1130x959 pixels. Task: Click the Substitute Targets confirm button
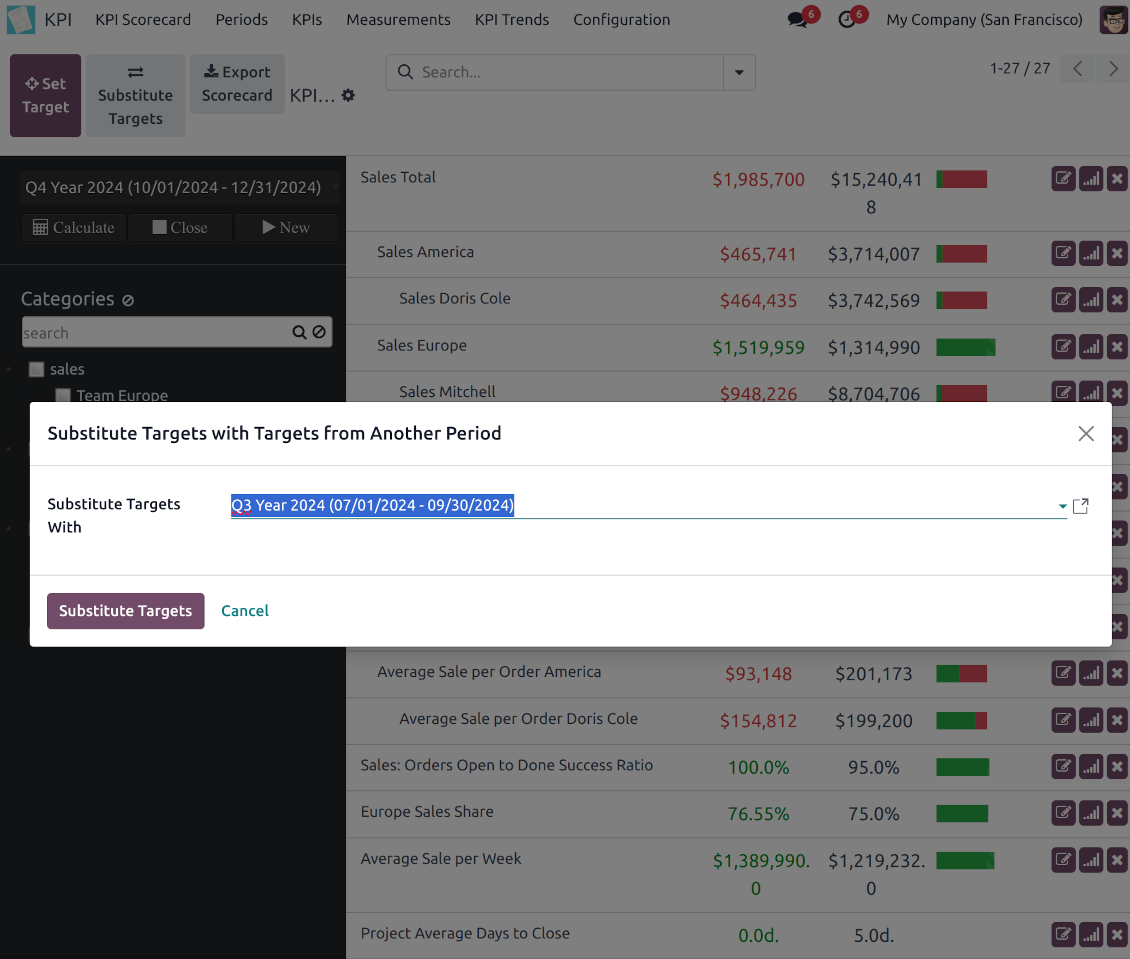125,611
